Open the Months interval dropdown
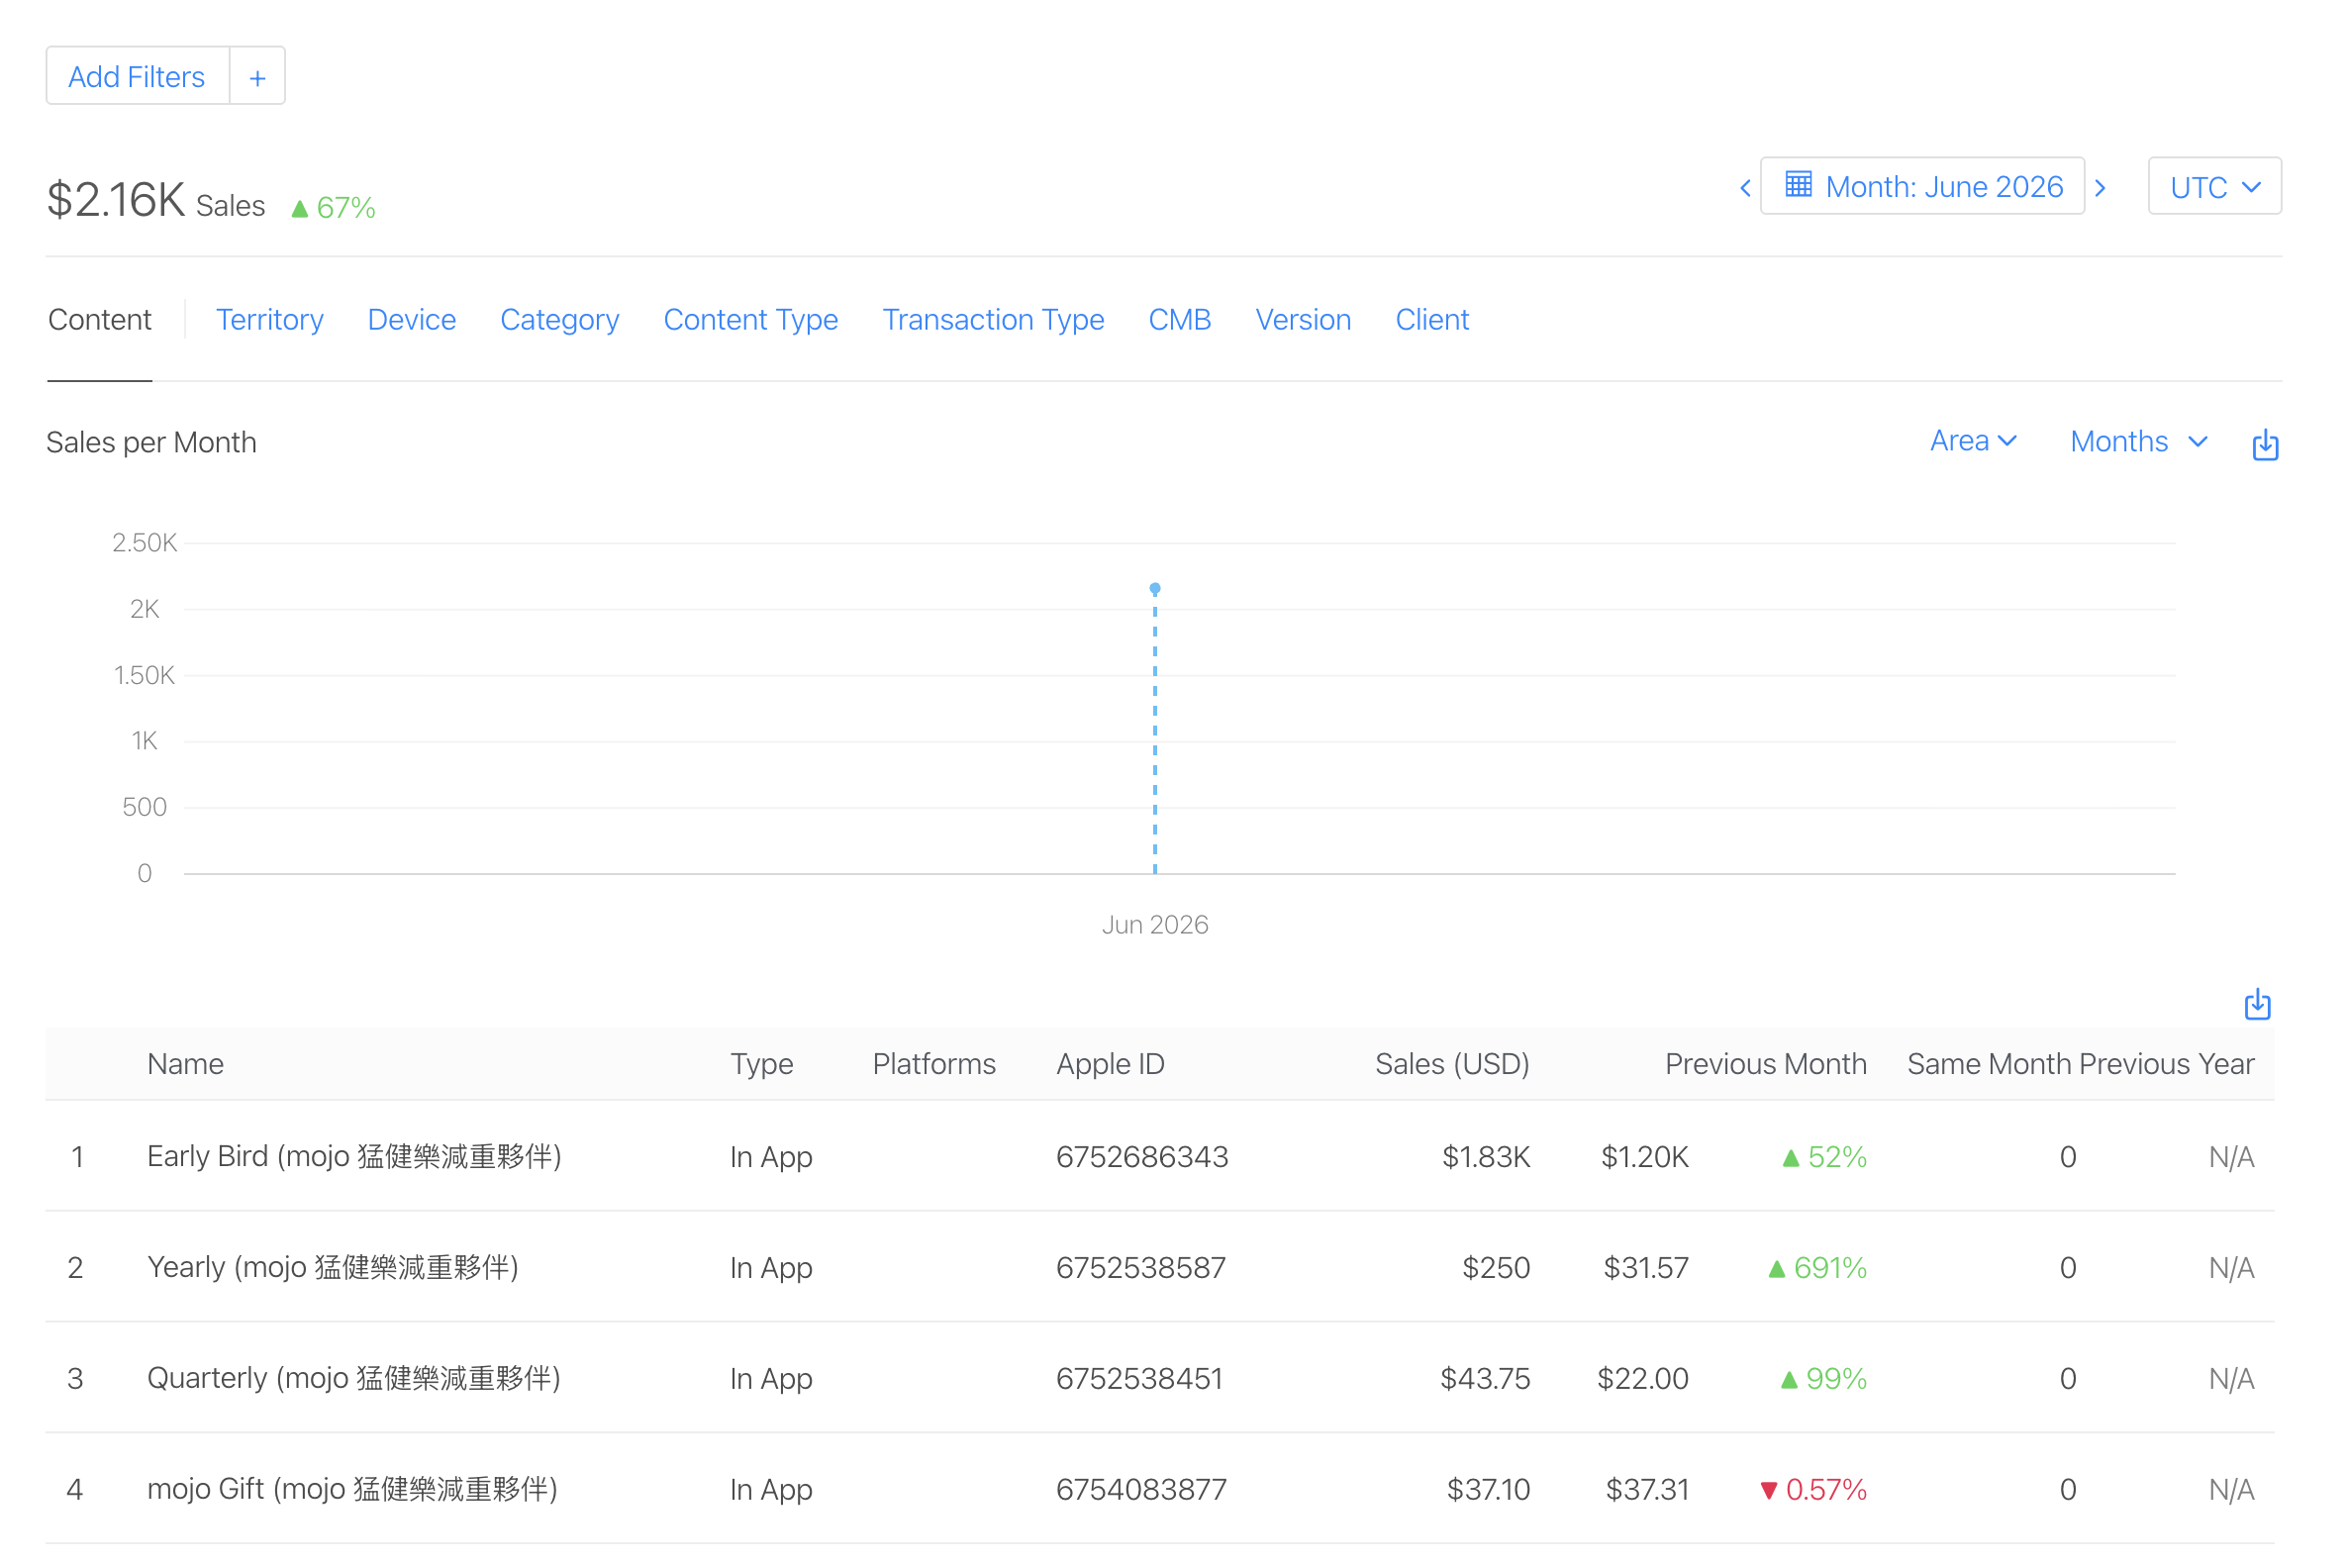The height and width of the screenshot is (1568, 2346). [x=2139, y=441]
